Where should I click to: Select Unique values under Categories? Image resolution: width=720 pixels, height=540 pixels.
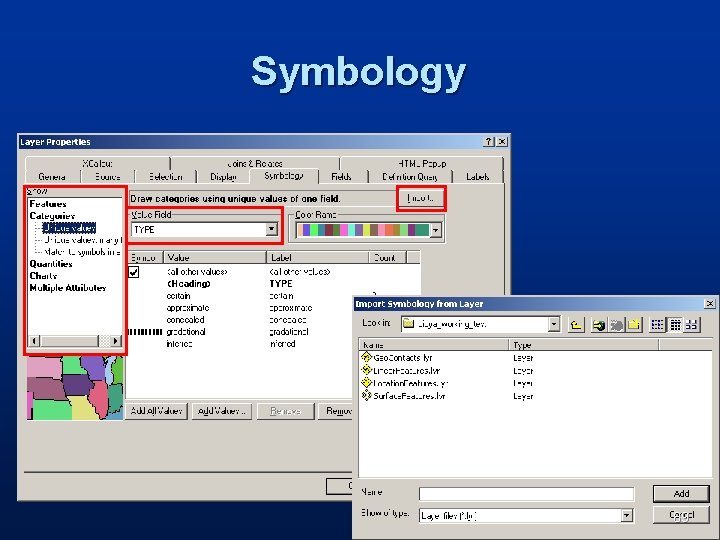pos(69,228)
